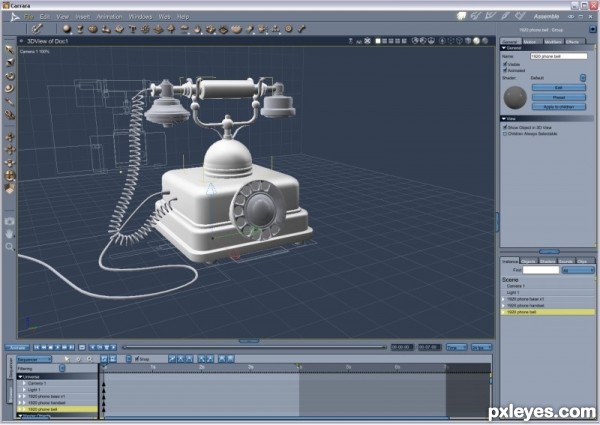Click the magnifier zoom tool in left toolbar
Viewport: 600px width, 425px height.
[10, 247]
